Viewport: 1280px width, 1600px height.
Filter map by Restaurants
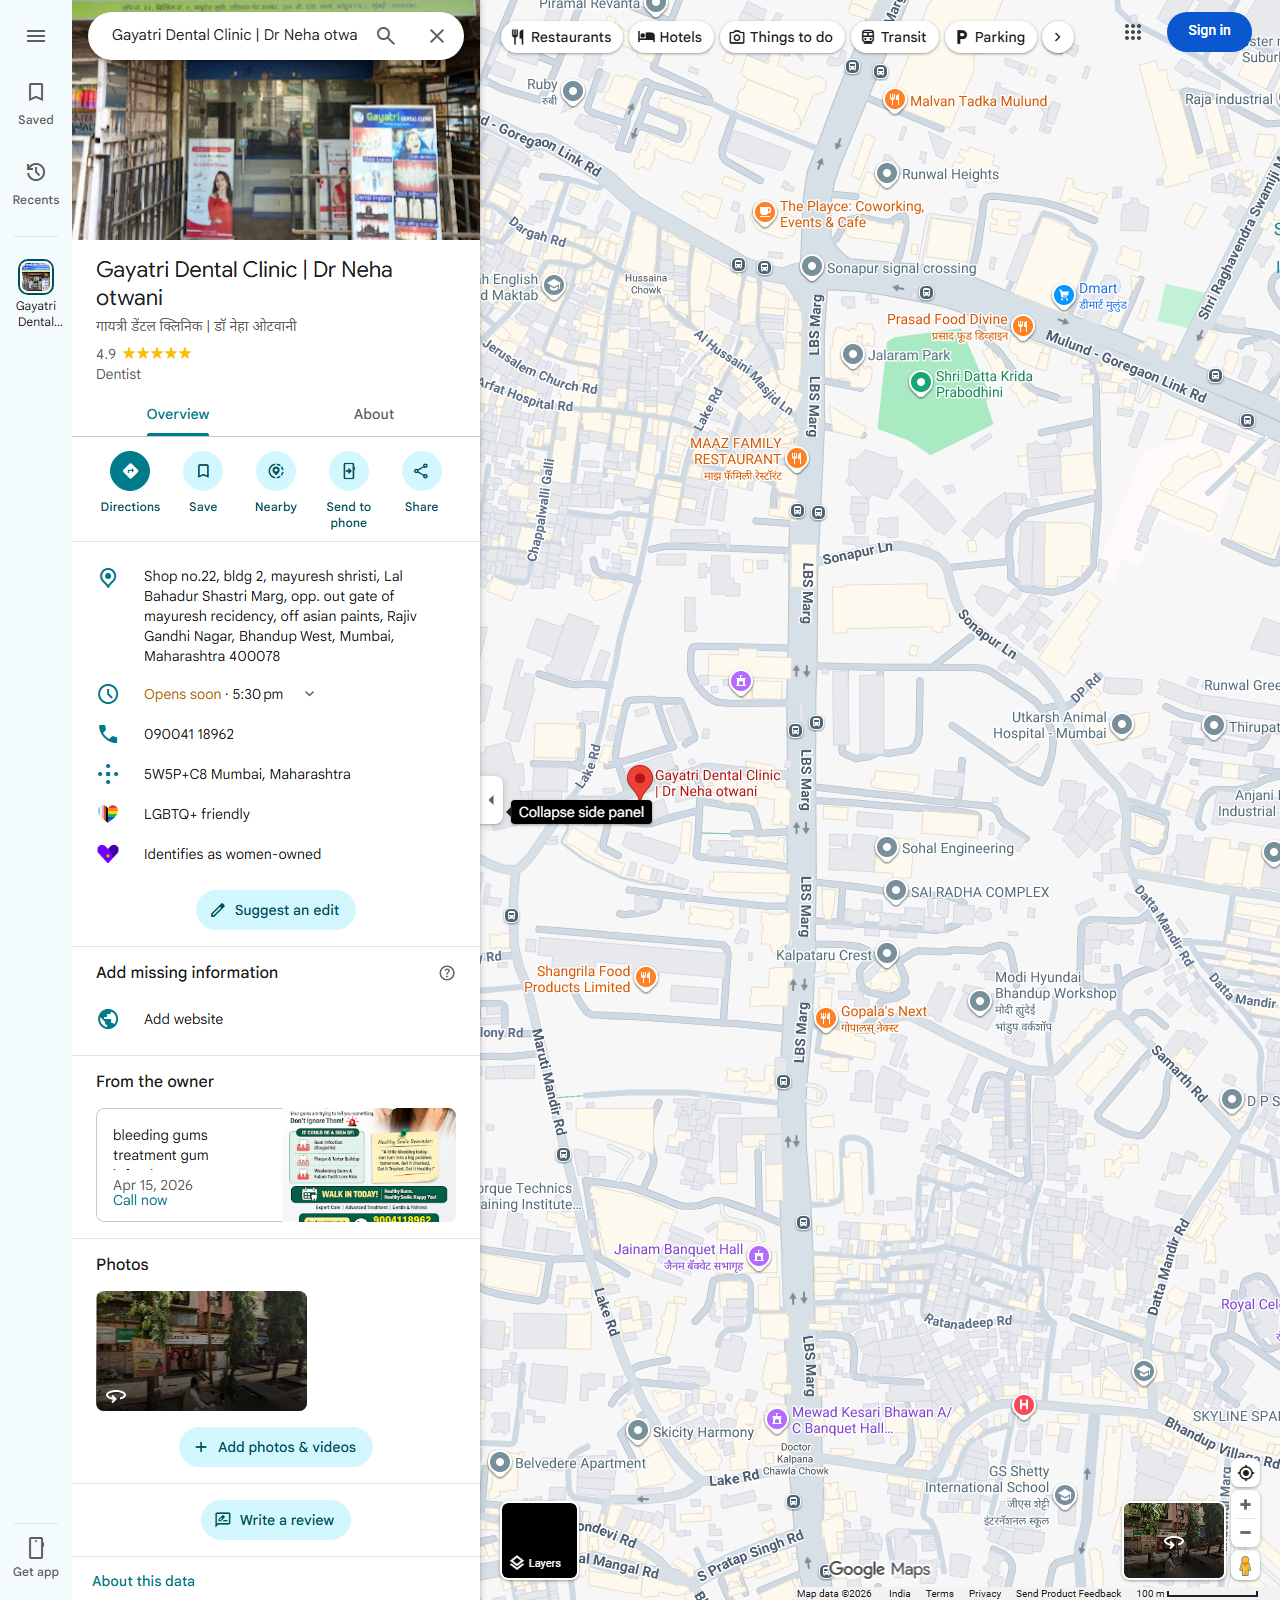click(x=561, y=37)
